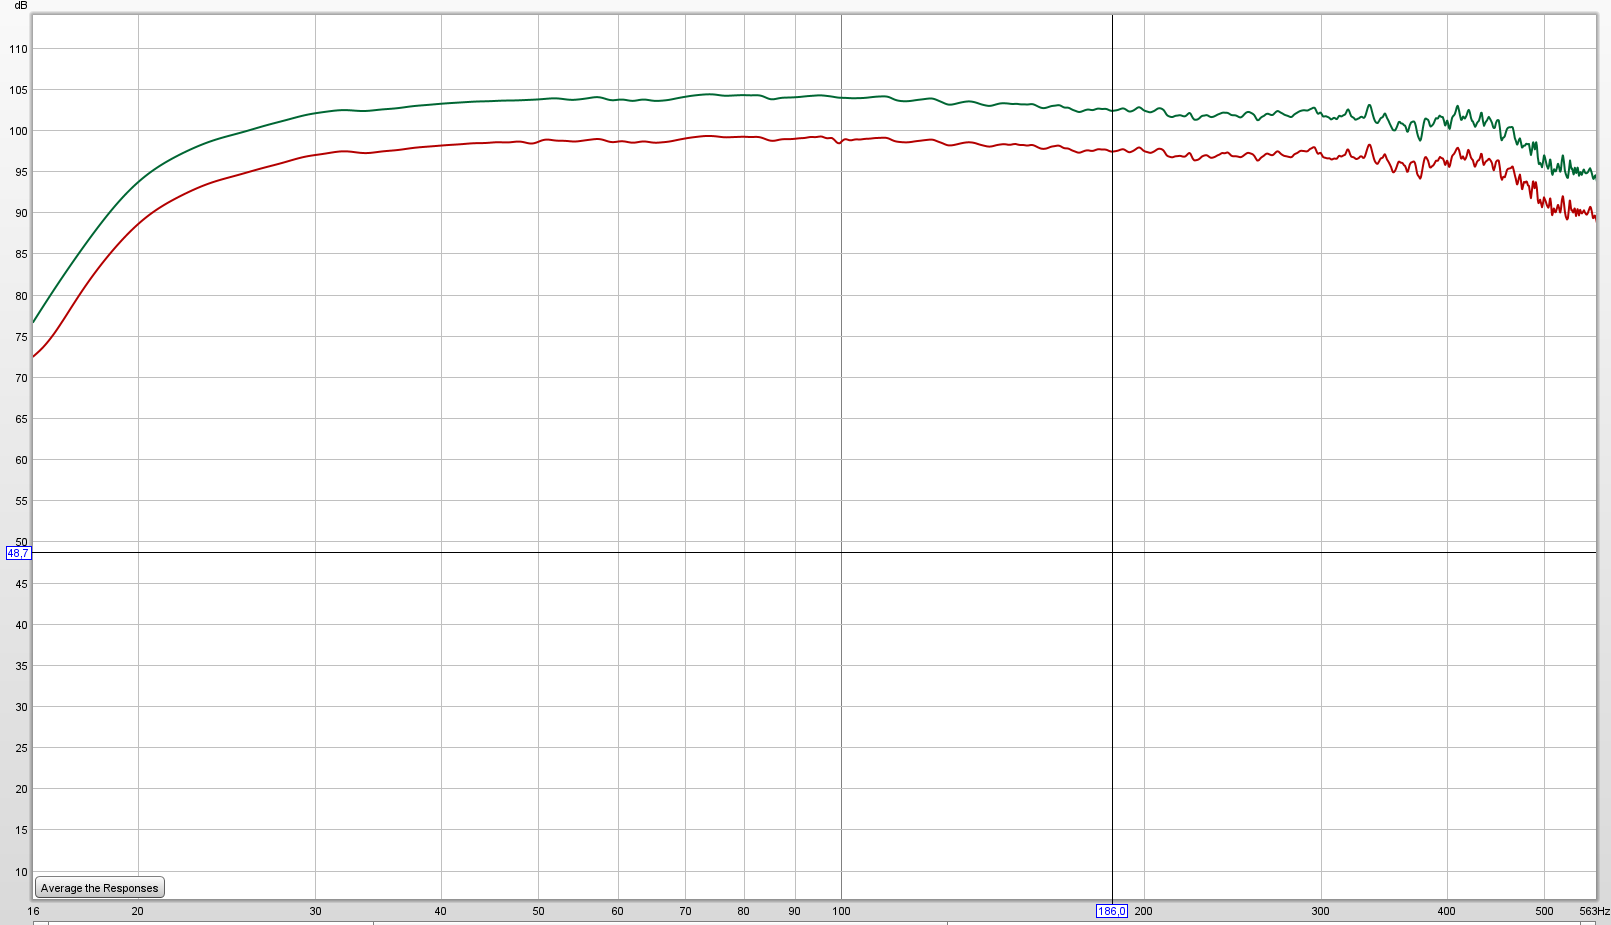This screenshot has height=925, width=1611.
Task: Click the 16 label at the frequency axis start
Action: pyautogui.click(x=34, y=911)
